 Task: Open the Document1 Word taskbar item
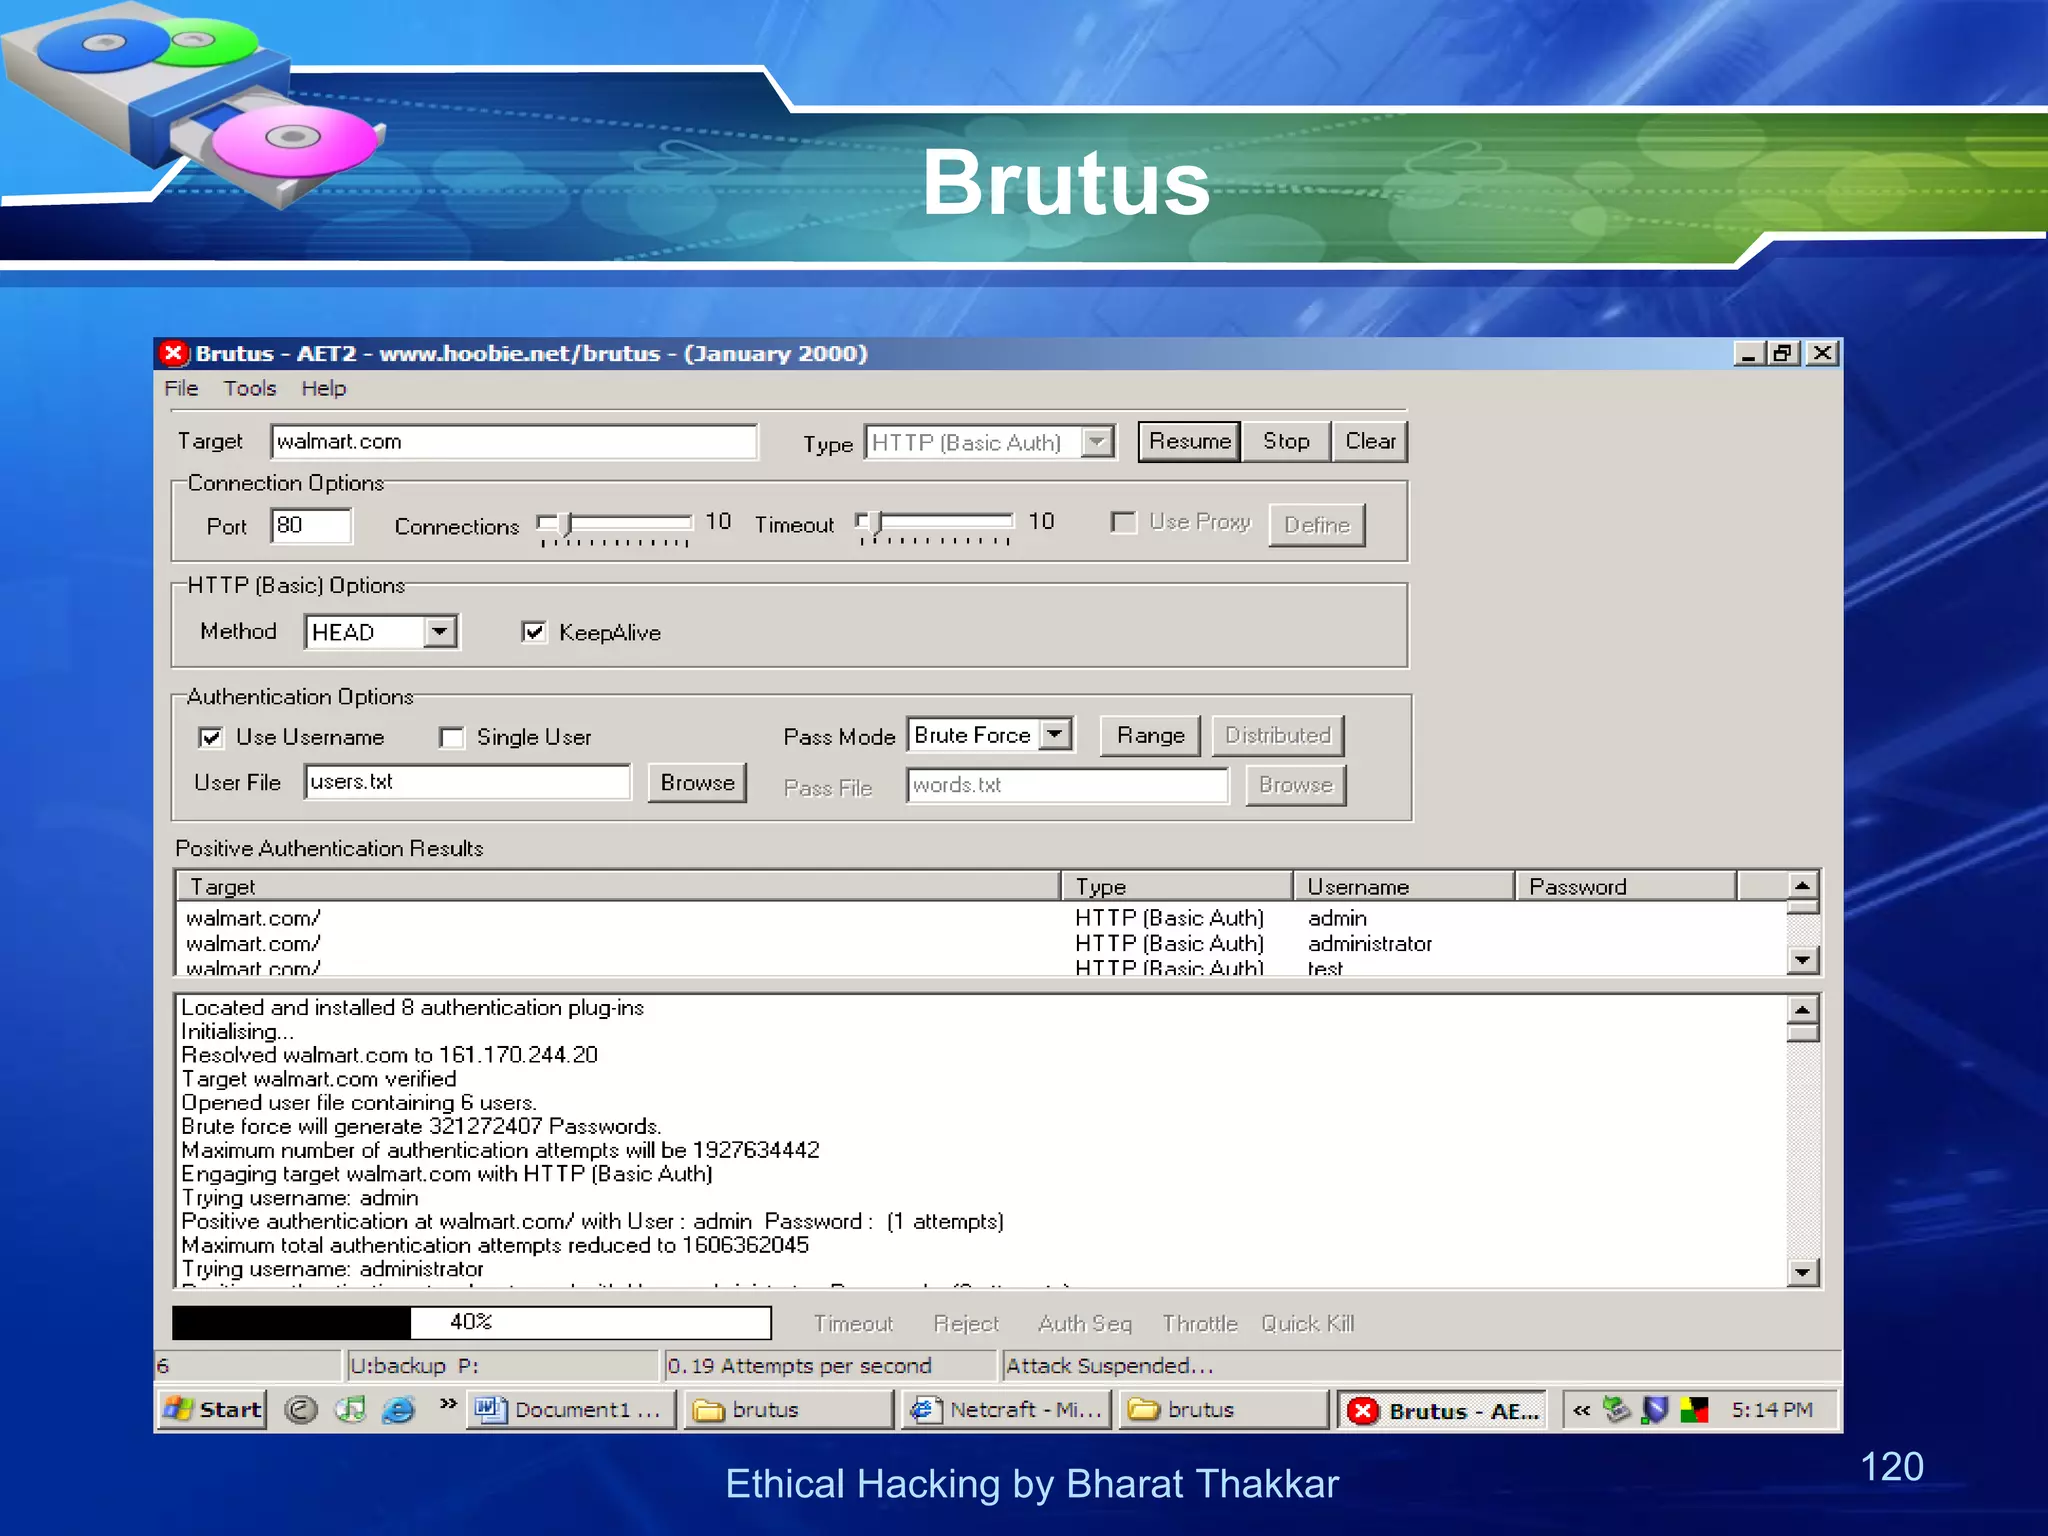(x=570, y=1409)
